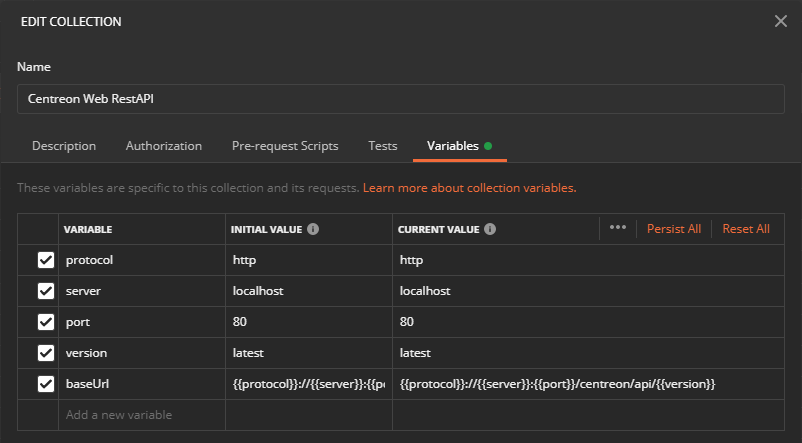Click the collection Name input field
Viewport: 802px width, 443px height.
(400, 99)
